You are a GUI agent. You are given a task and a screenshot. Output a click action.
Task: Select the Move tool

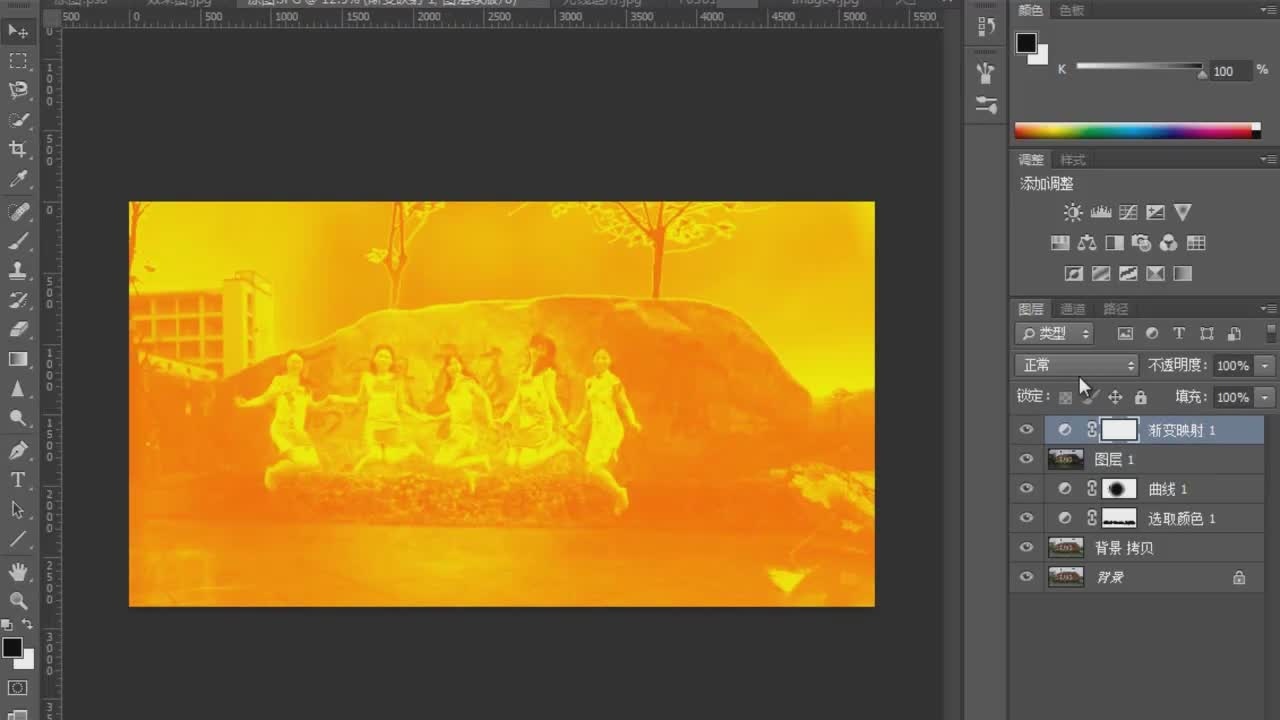tap(18, 32)
